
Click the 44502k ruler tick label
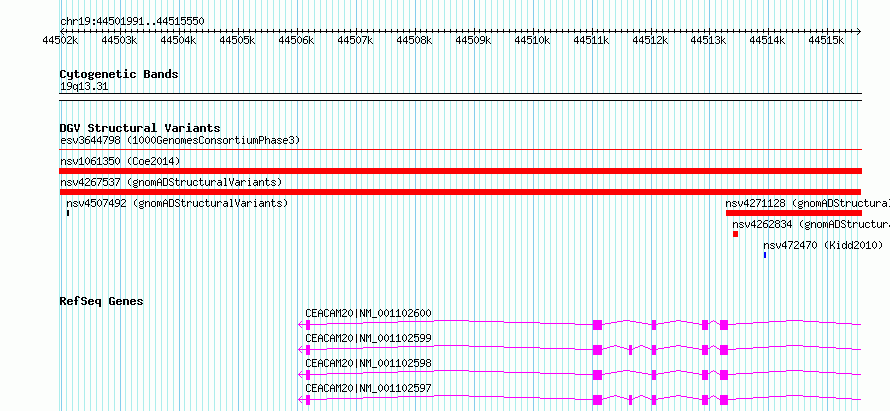60,41
